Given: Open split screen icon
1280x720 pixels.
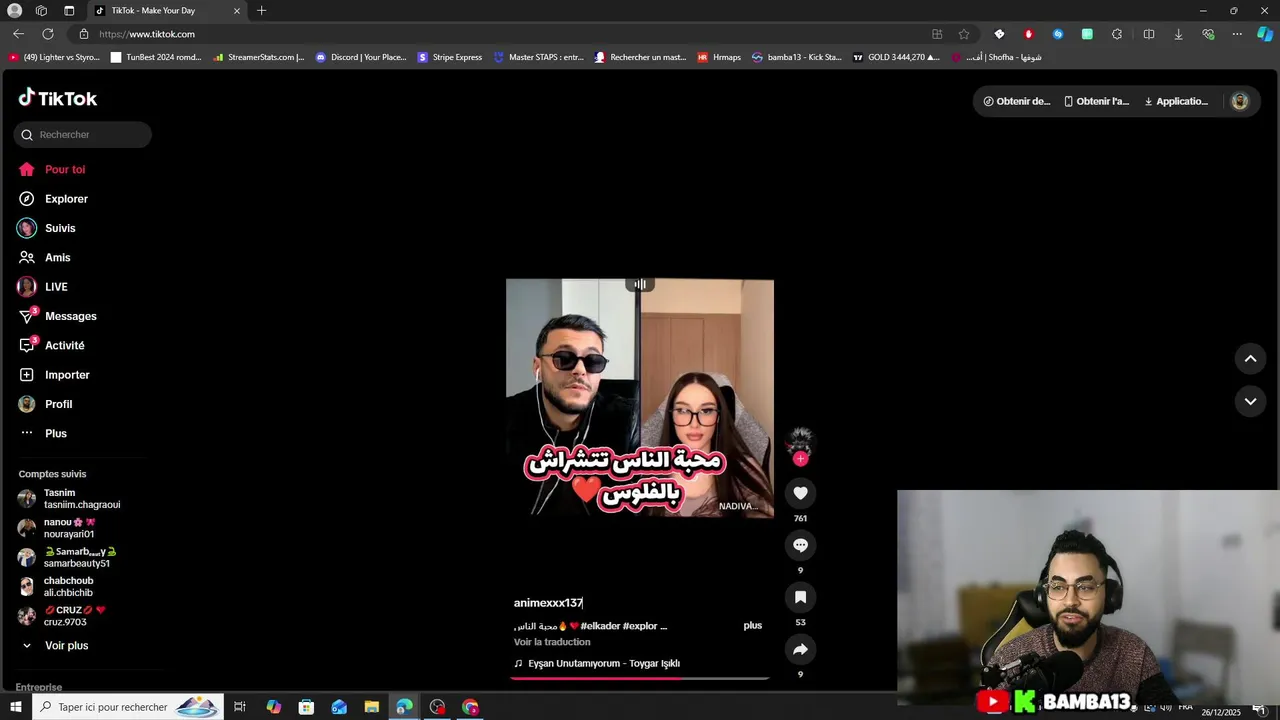Looking at the screenshot, I should pos(1149,34).
